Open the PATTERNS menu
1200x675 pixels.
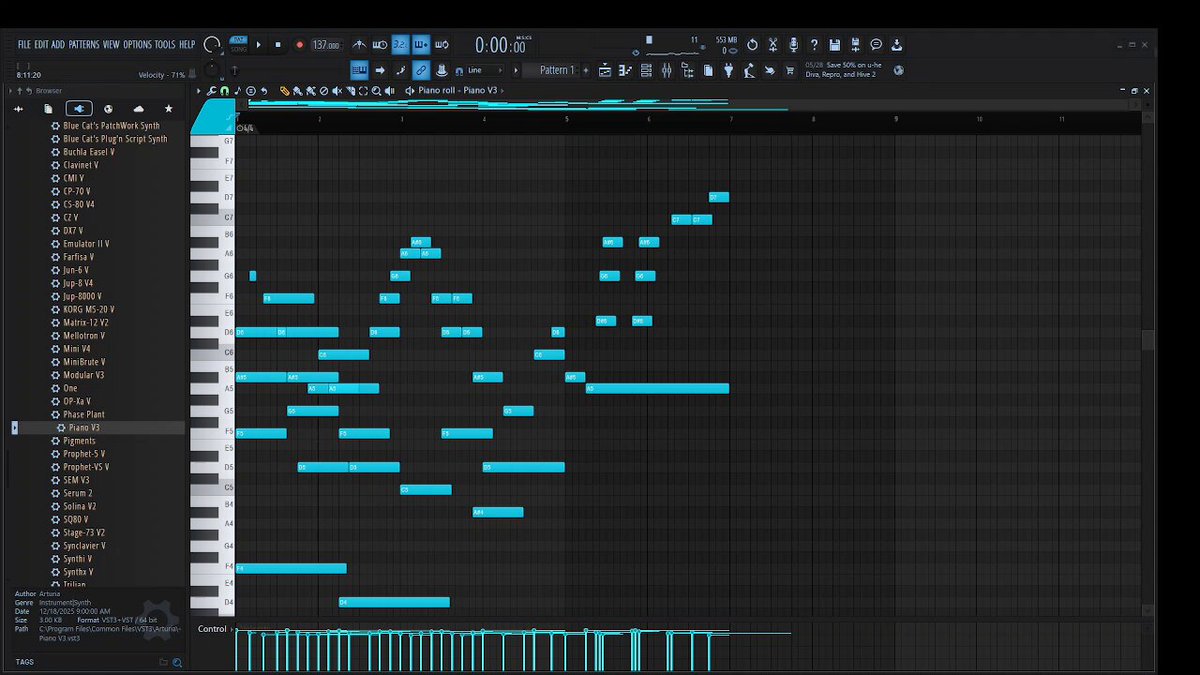(84, 45)
